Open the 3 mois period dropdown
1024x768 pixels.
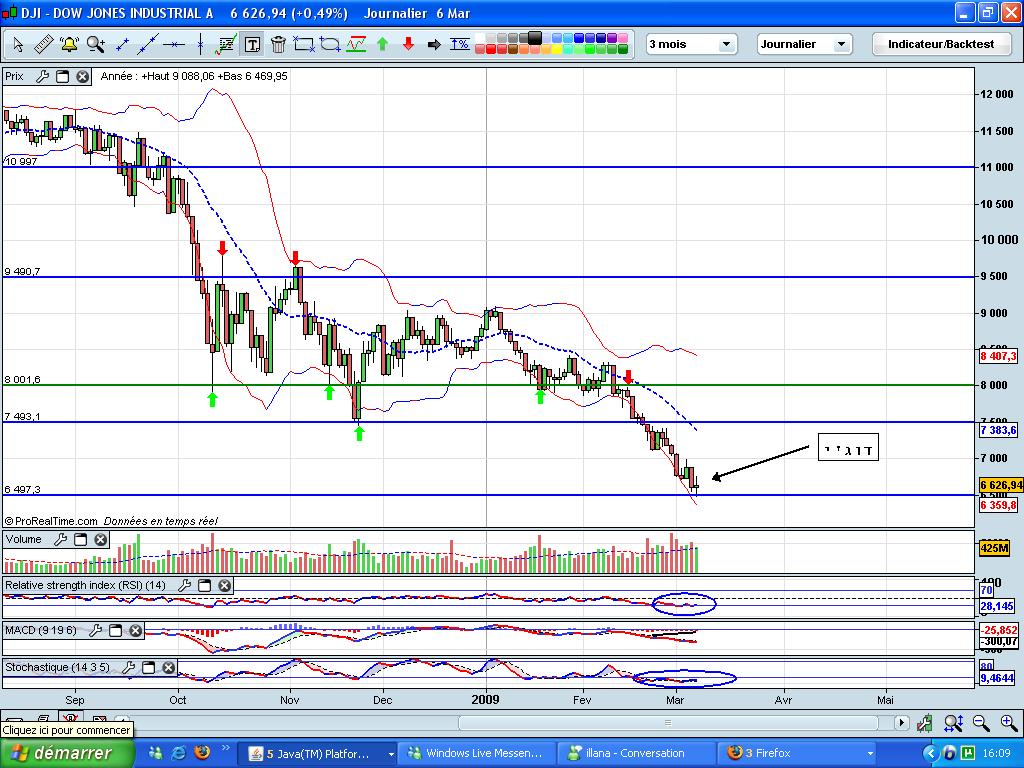692,44
